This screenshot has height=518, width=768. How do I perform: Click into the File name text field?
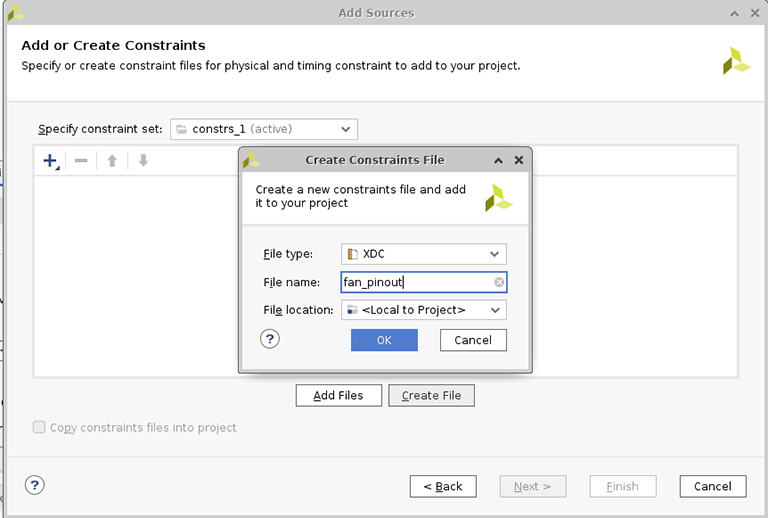(415, 283)
